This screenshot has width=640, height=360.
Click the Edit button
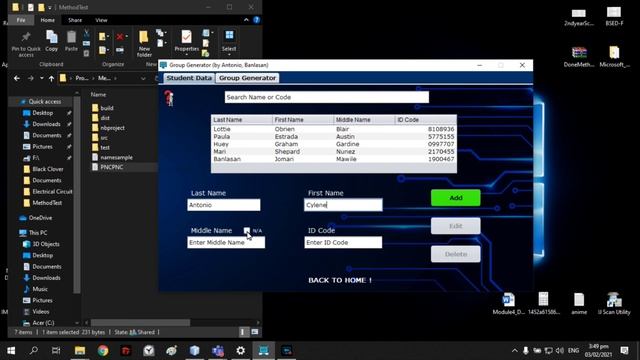coord(456,226)
